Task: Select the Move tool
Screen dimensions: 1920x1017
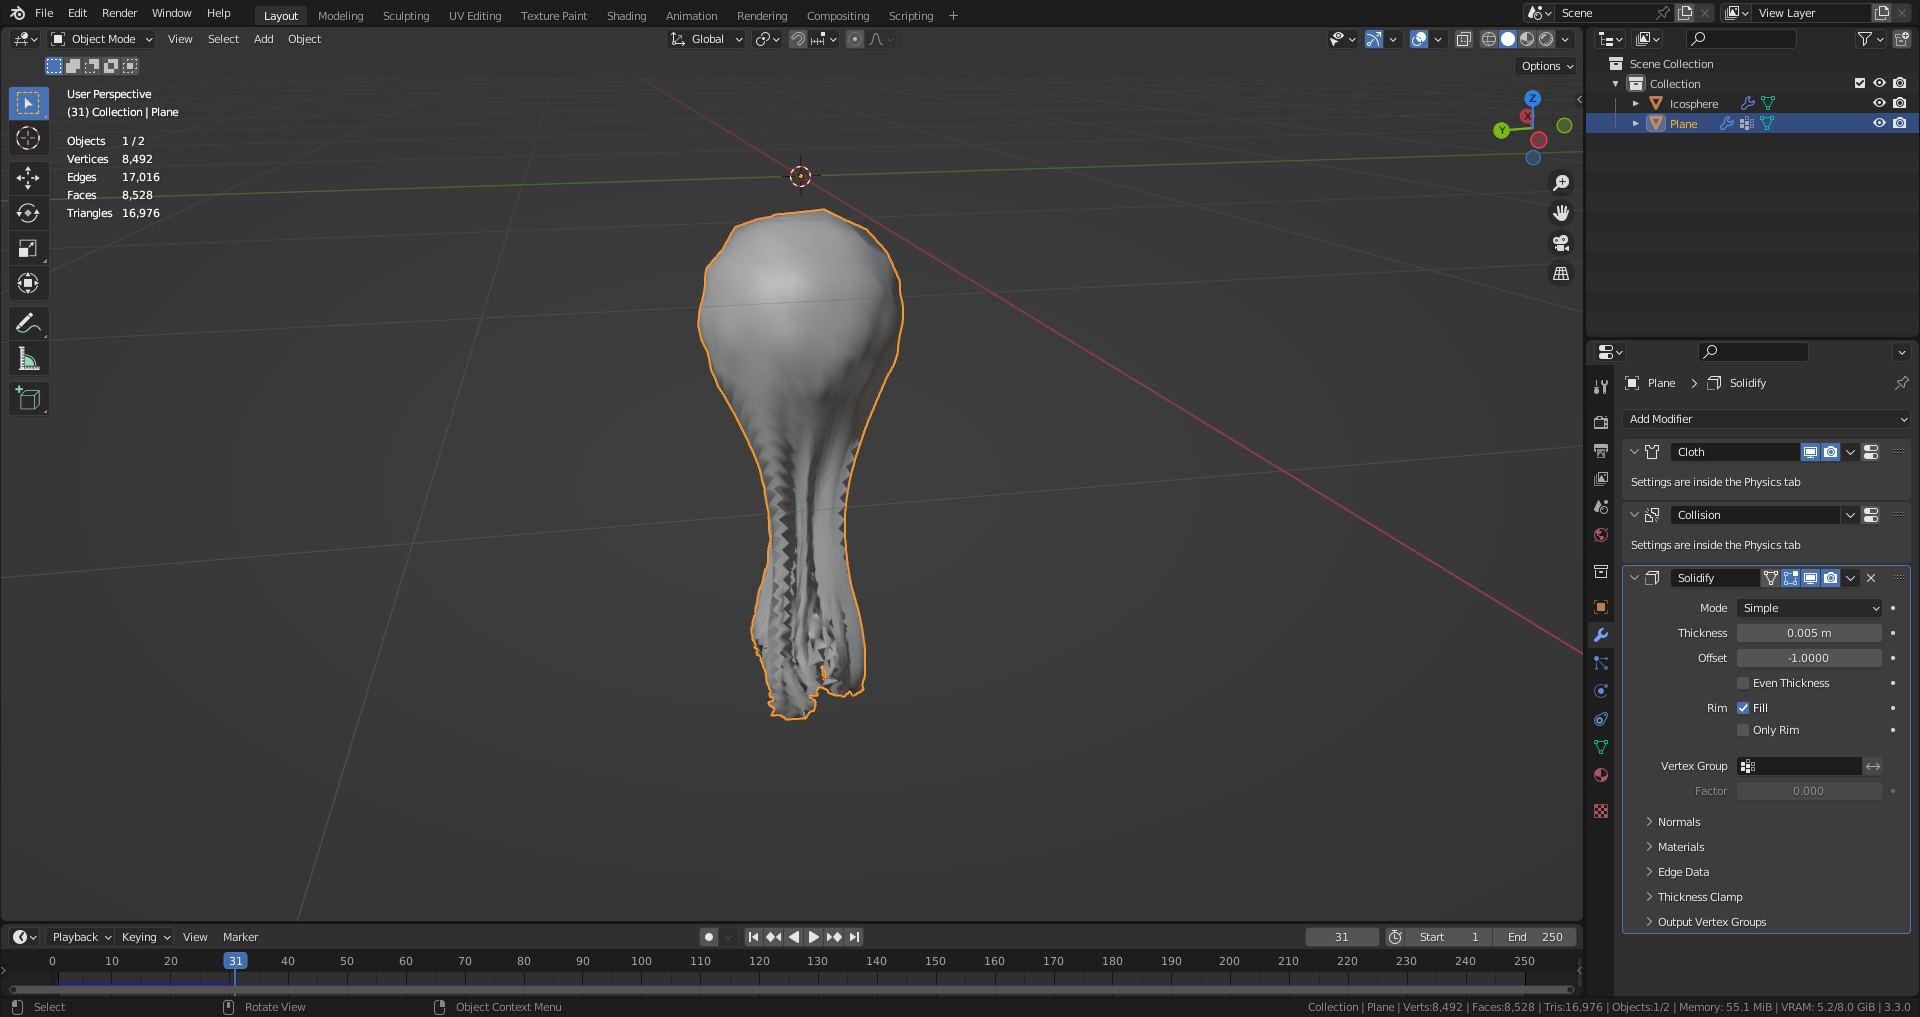Action: [x=28, y=178]
